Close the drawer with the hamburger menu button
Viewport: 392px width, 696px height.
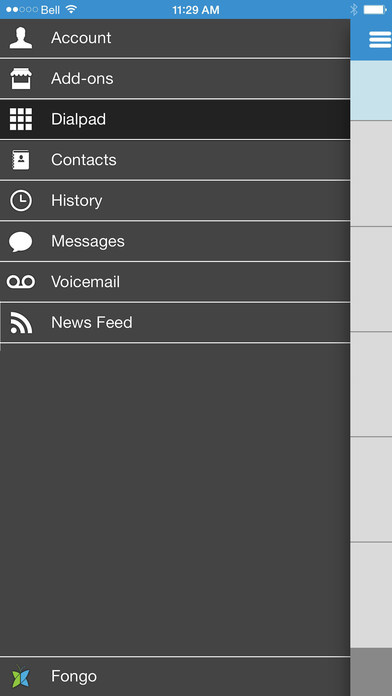coord(380,40)
